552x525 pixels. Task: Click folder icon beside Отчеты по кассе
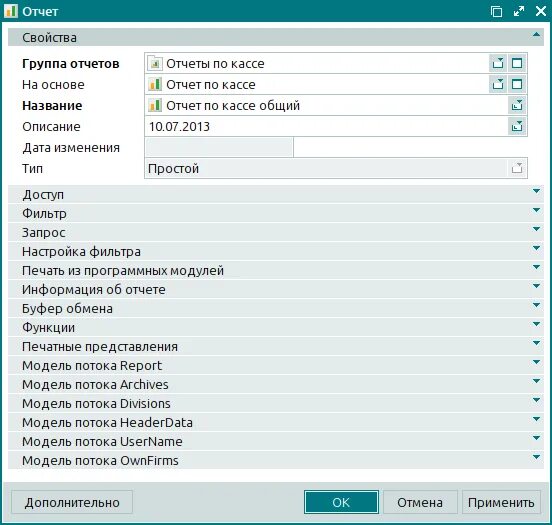tap(155, 64)
